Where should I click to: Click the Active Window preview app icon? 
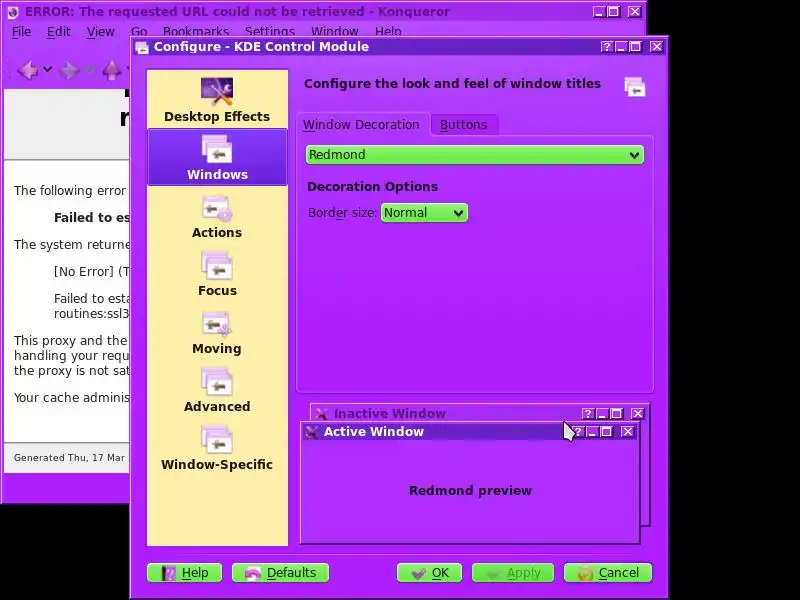point(311,432)
